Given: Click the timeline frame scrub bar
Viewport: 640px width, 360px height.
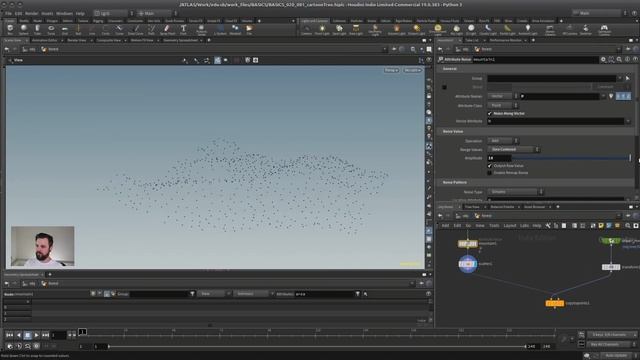Looking at the screenshot, I should tap(318, 334).
